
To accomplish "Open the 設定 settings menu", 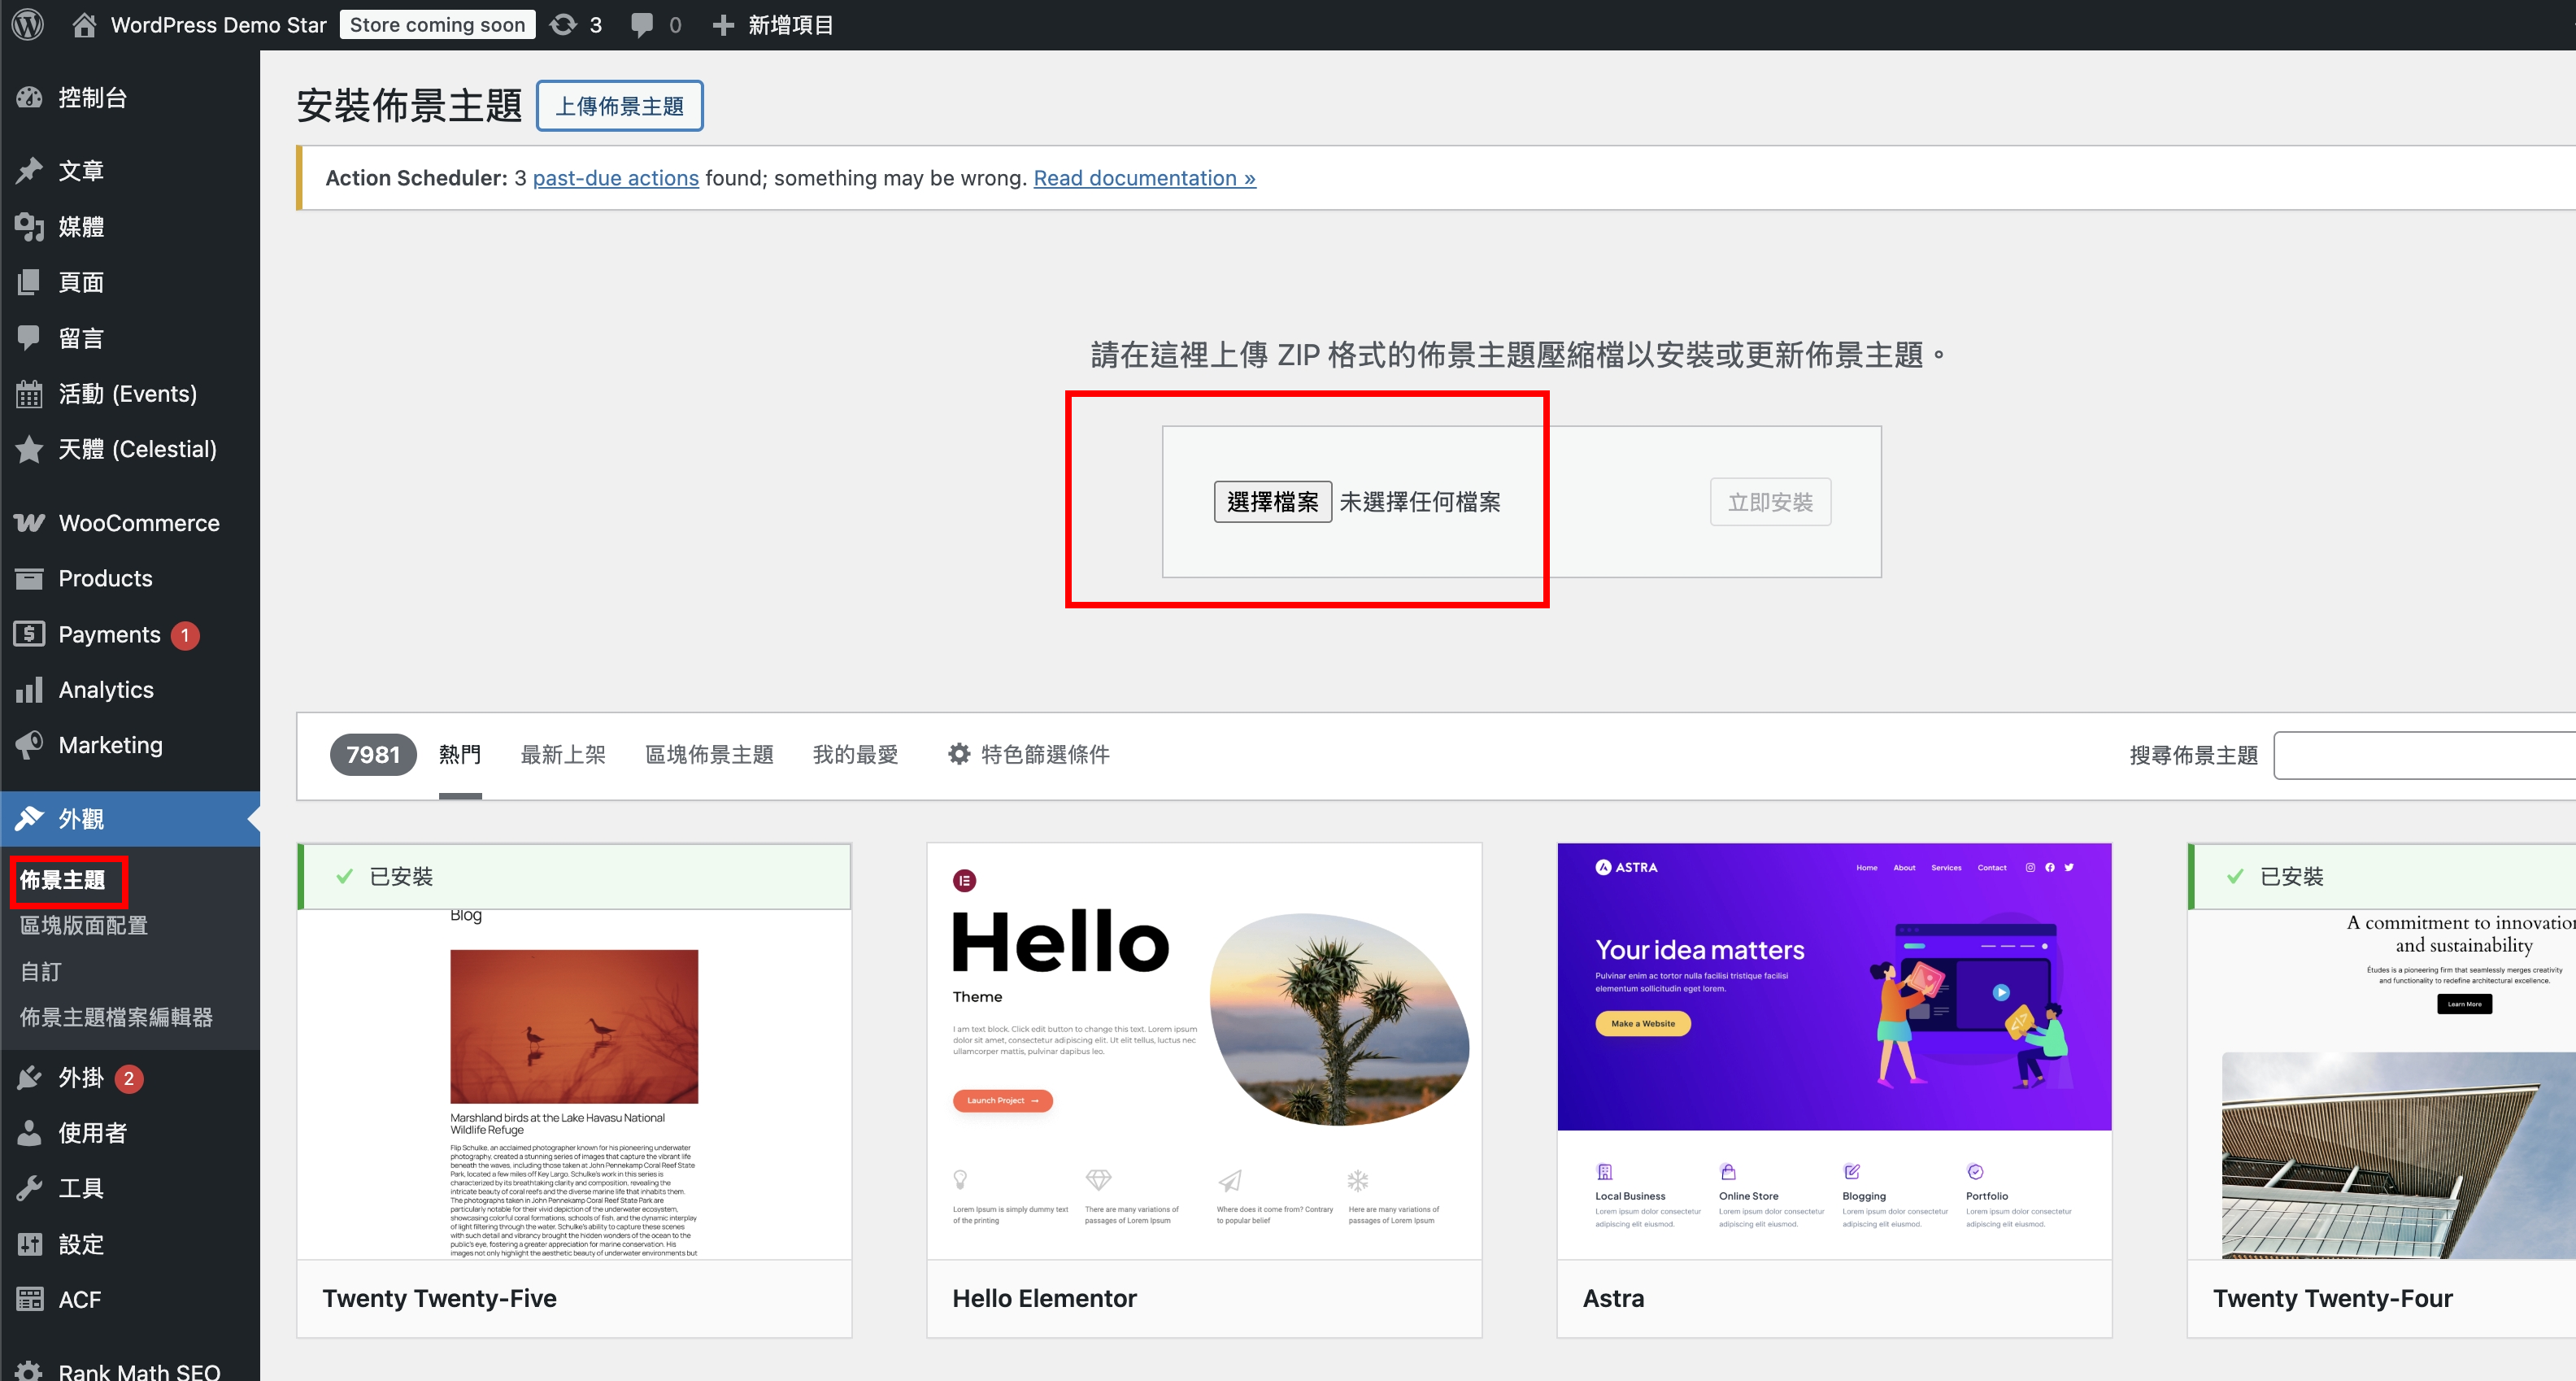I will (81, 1244).
